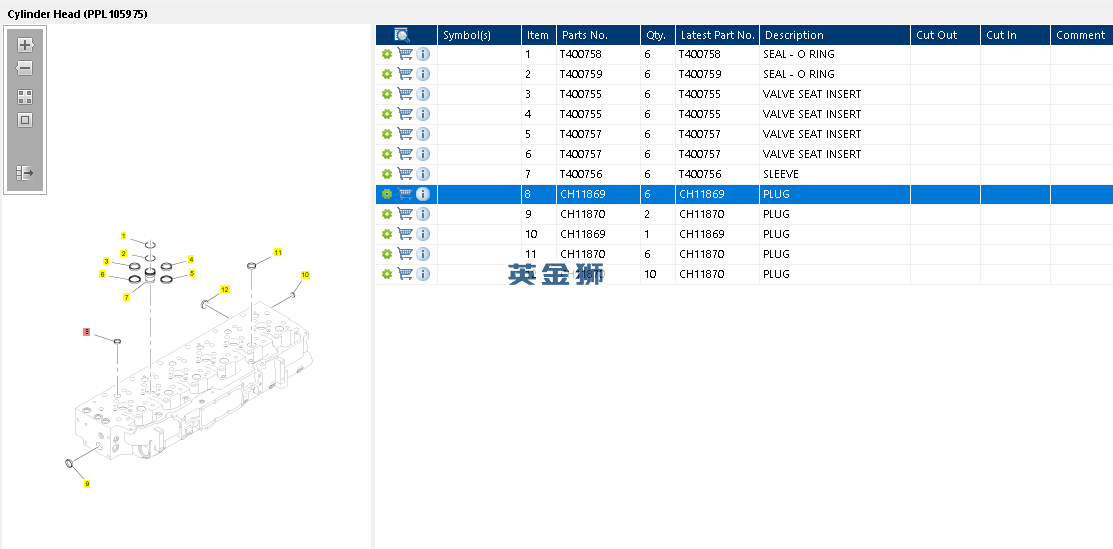
Task: Select callout 9 label in diagram
Action: pos(87,484)
